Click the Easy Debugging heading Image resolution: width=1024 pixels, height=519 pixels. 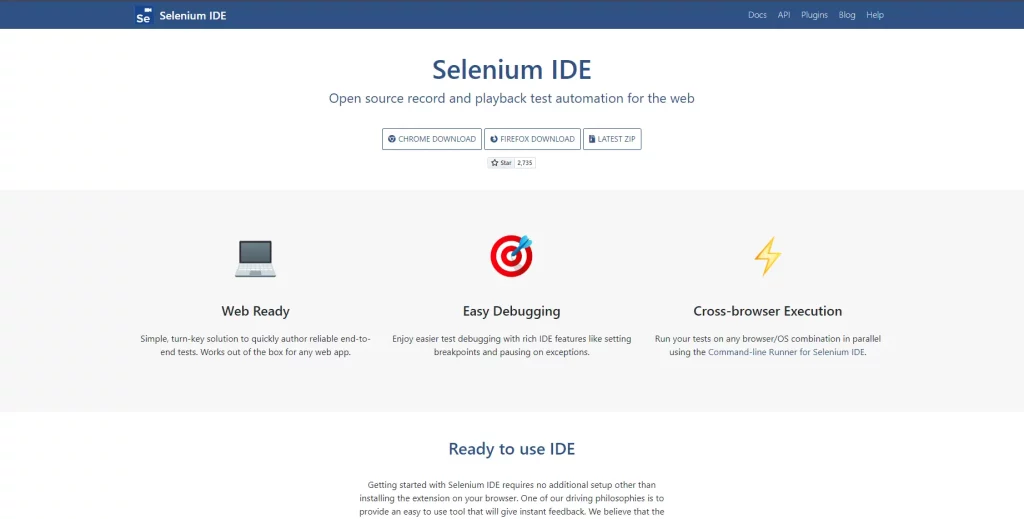coord(511,311)
